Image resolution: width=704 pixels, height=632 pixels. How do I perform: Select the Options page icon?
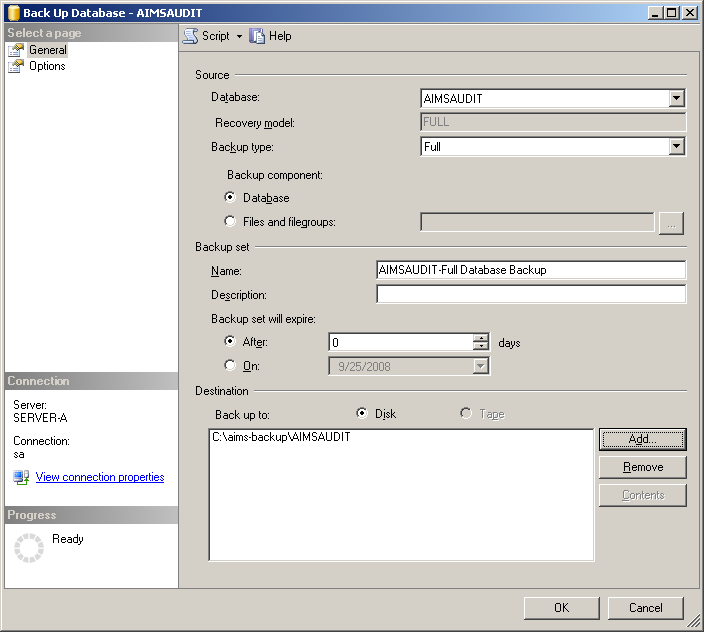point(16,66)
